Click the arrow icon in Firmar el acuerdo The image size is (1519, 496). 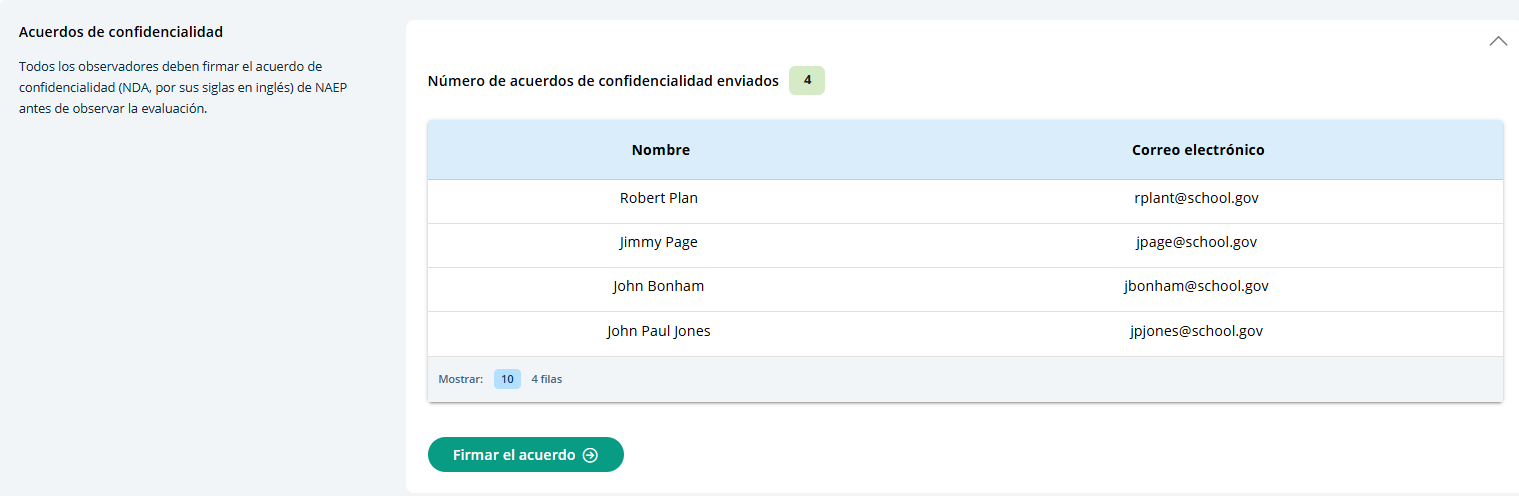tap(590, 455)
